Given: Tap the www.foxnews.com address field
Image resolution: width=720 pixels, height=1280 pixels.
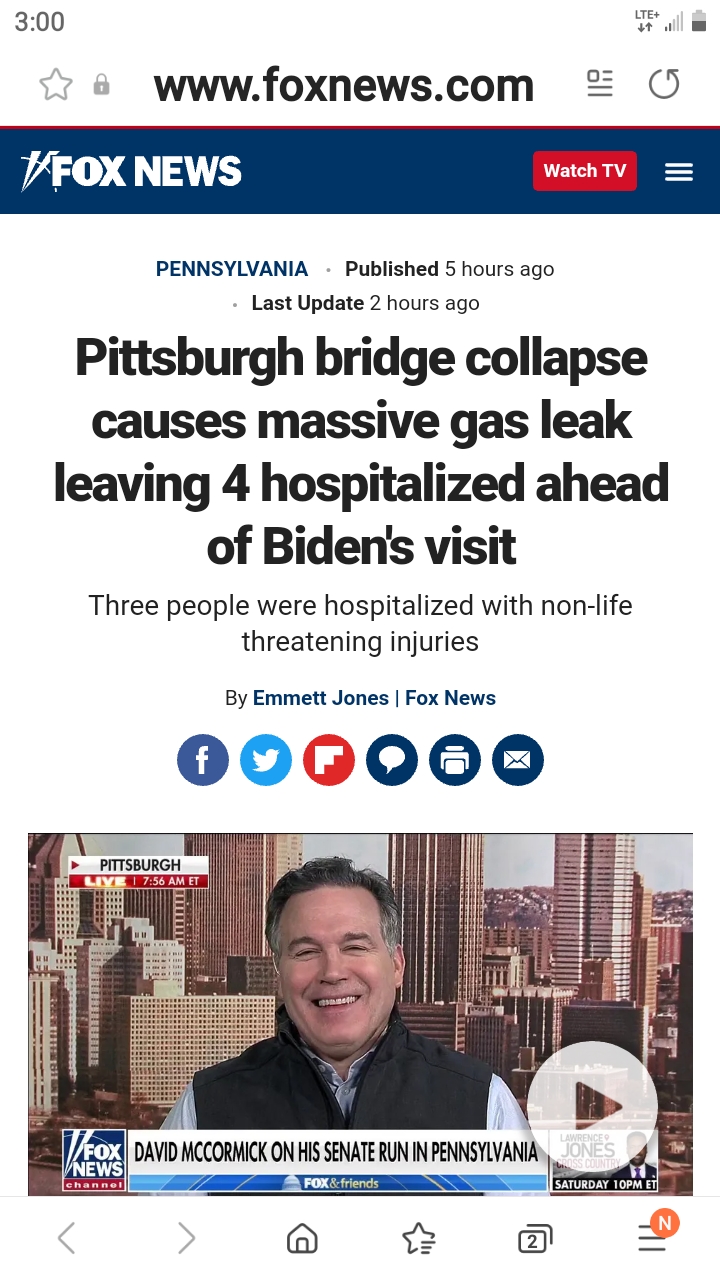Looking at the screenshot, I should coord(344,85).
